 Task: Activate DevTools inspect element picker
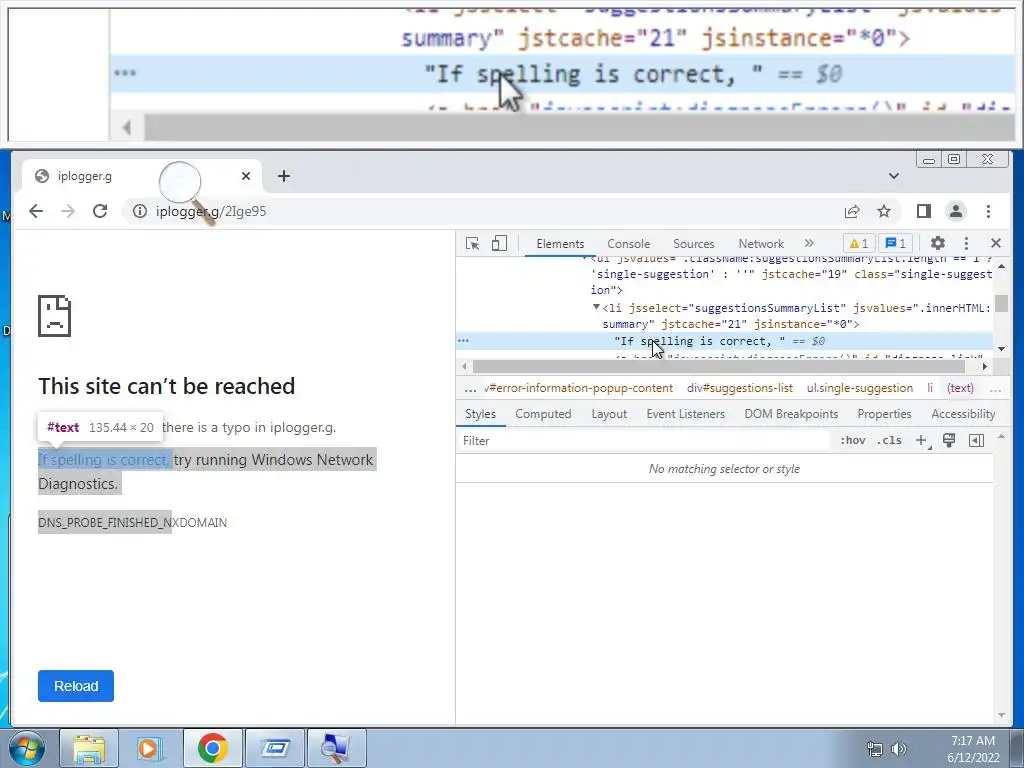472,244
